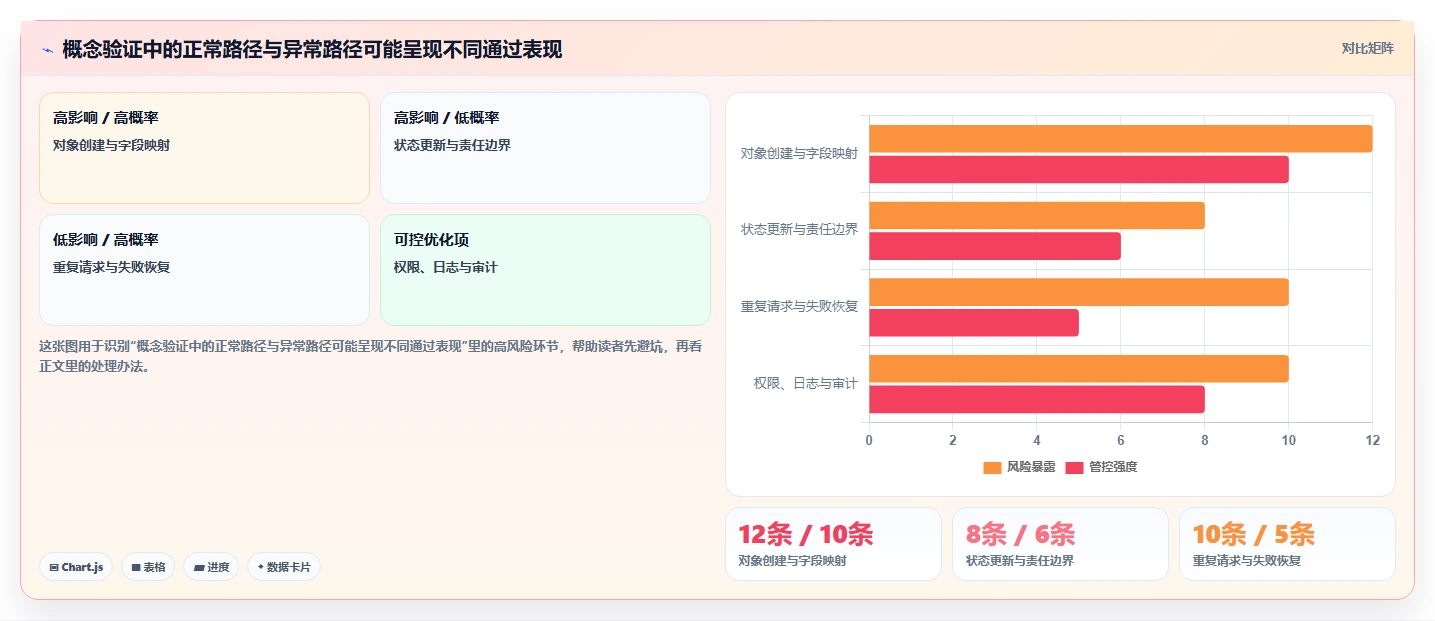Viewport: 1435px width, 621px height.
Task: Open the 10条 / 5条 data card
Action: (x=1287, y=544)
